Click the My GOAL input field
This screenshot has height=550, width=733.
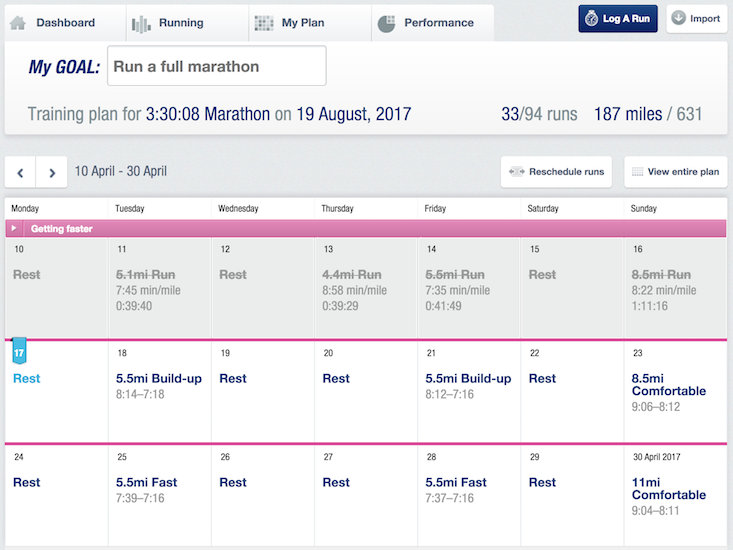click(216, 66)
